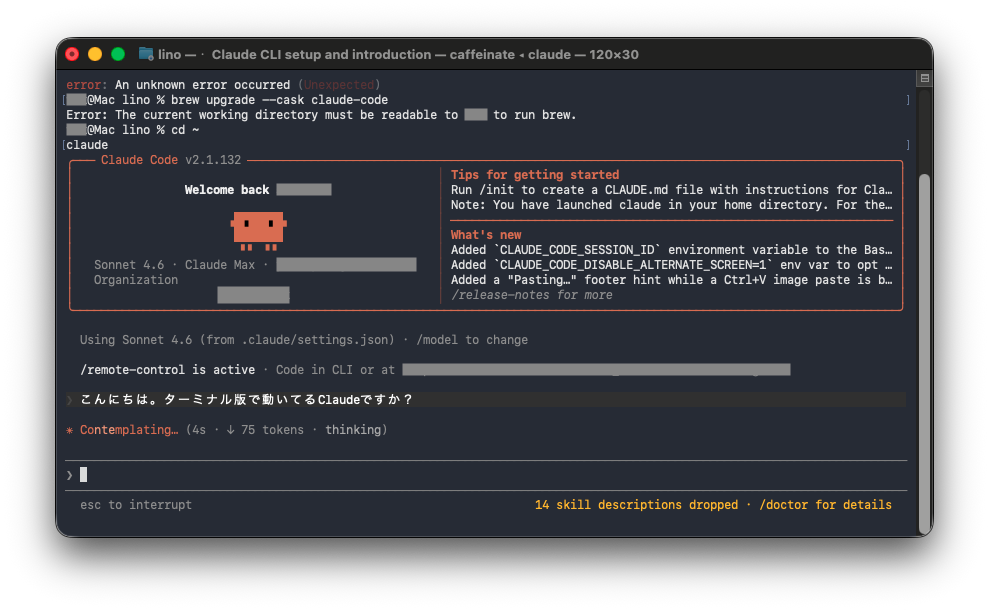989x611 pixels.
Task: Click the CLAUDE_CODE_SESSION_ID changelog line
Action: pyautogui.click(x=671, y=250)
